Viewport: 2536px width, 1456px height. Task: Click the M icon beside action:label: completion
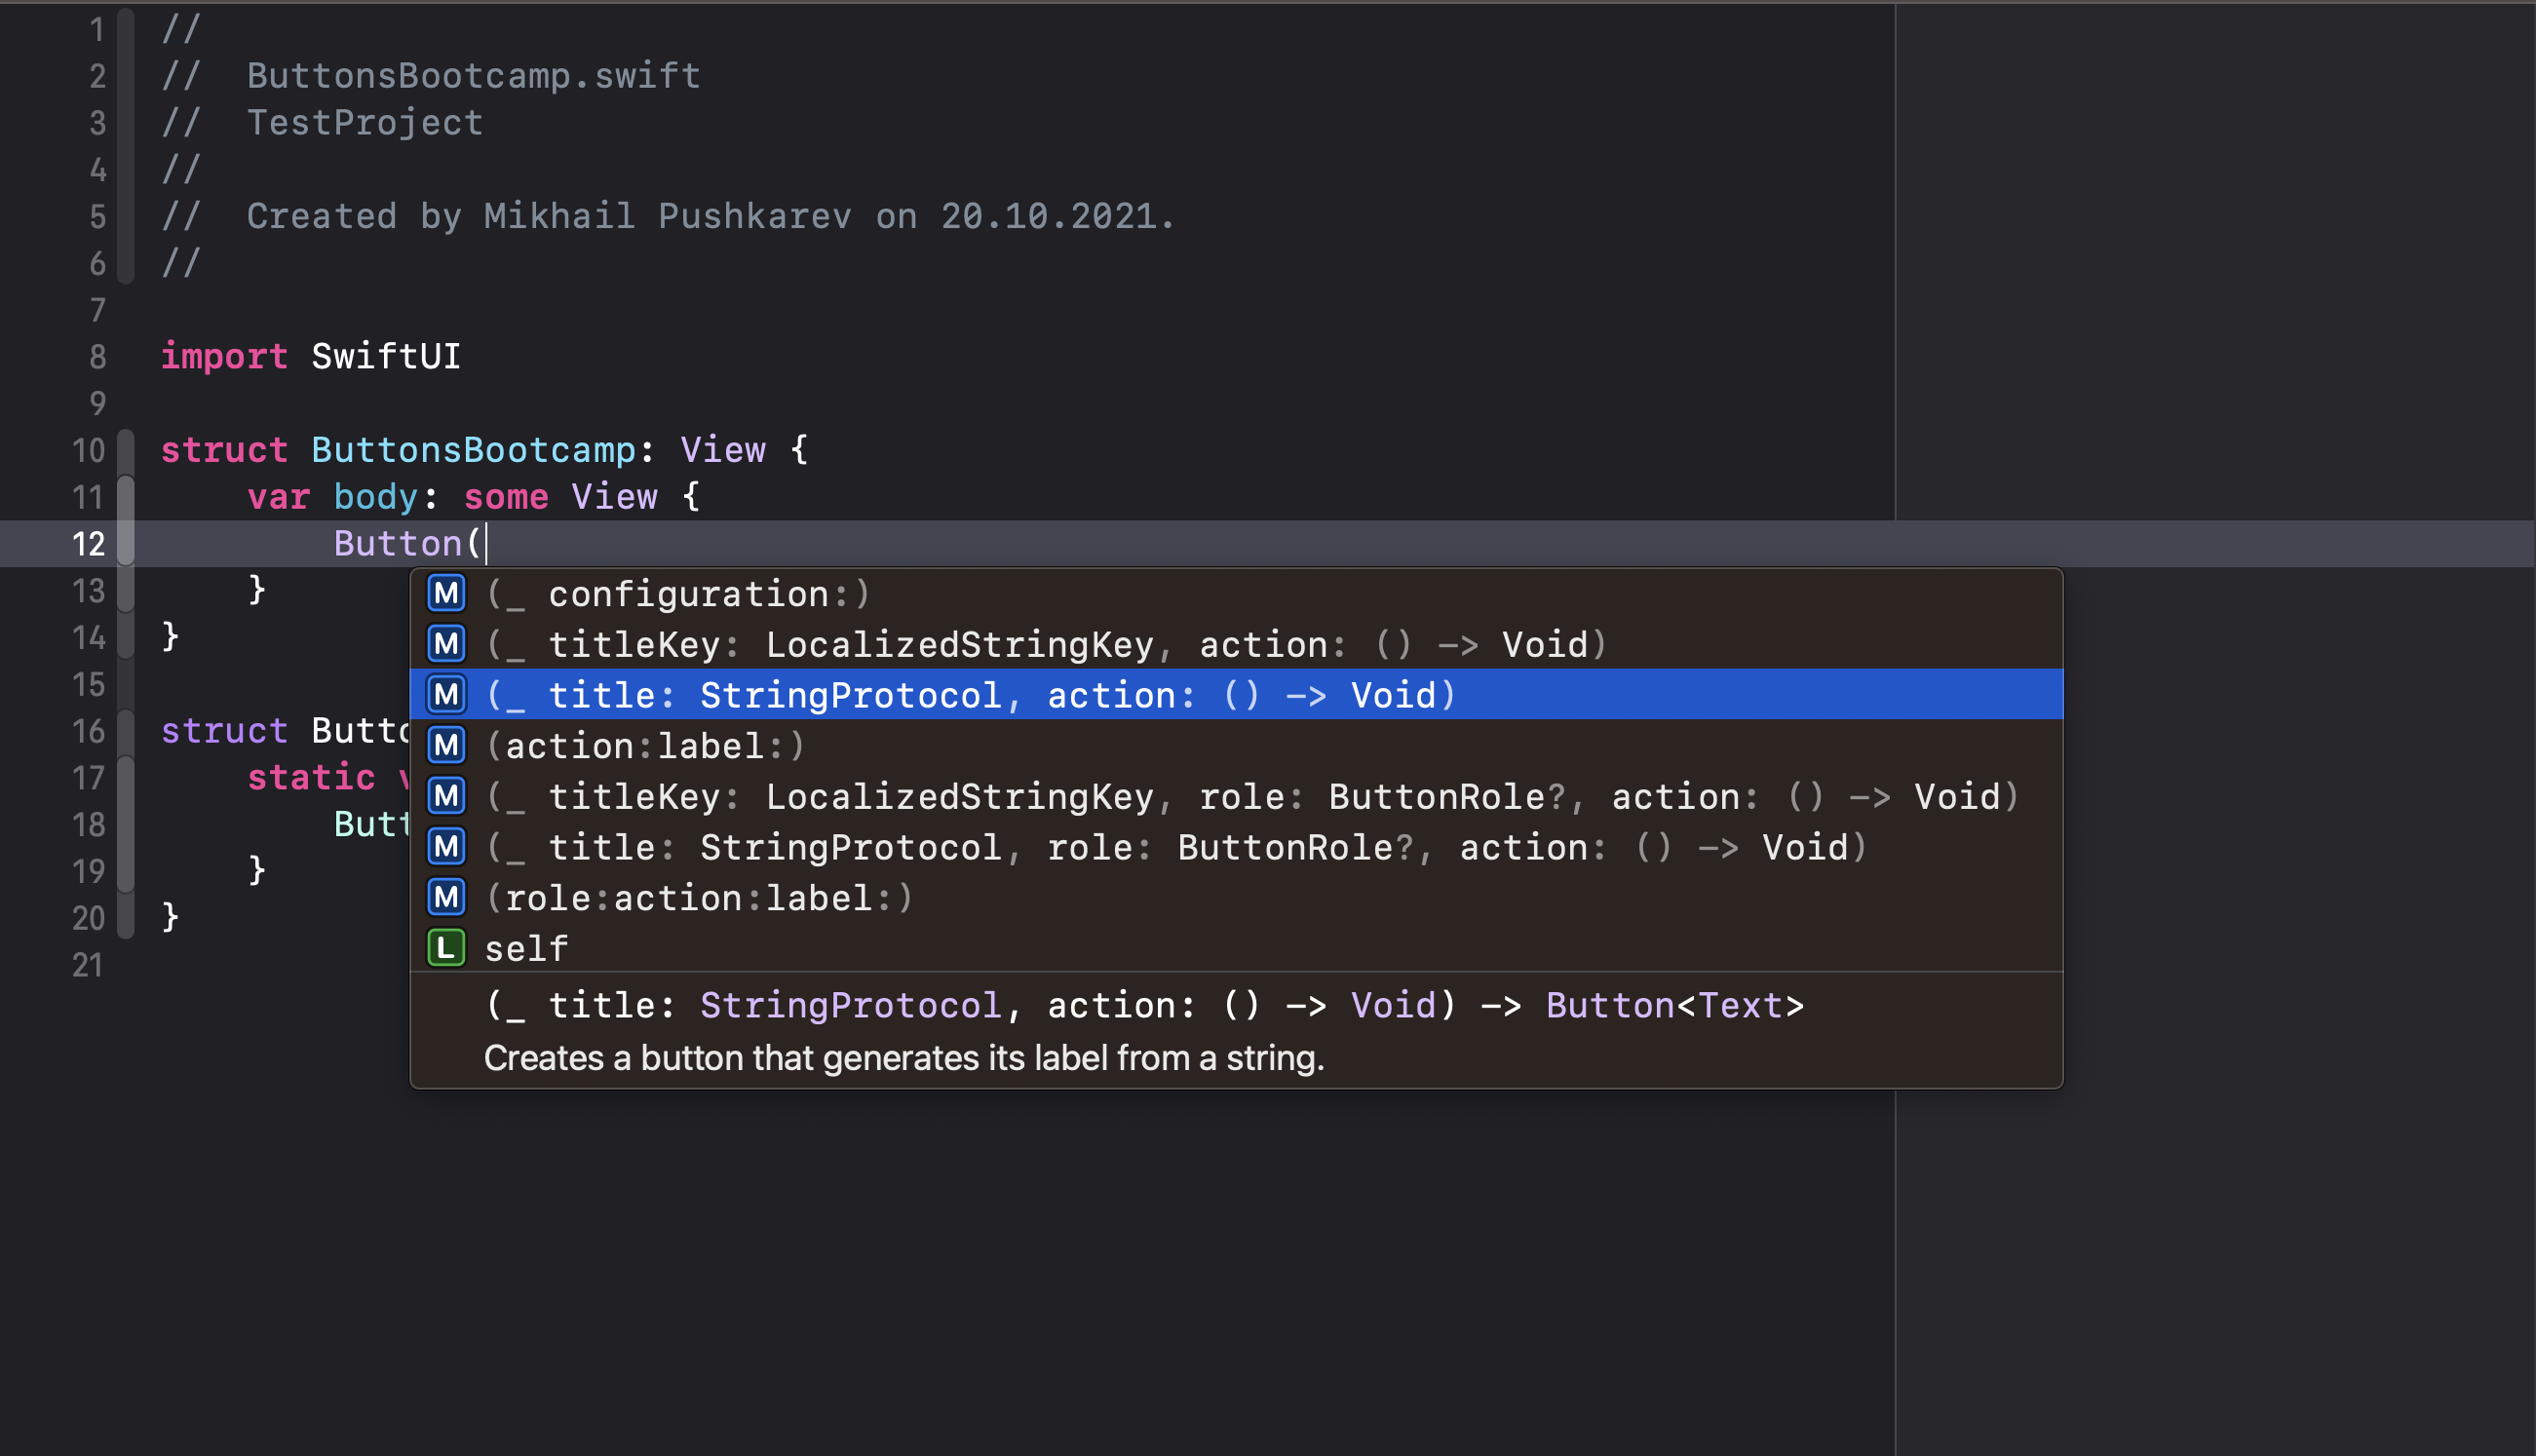pos(446,745)
